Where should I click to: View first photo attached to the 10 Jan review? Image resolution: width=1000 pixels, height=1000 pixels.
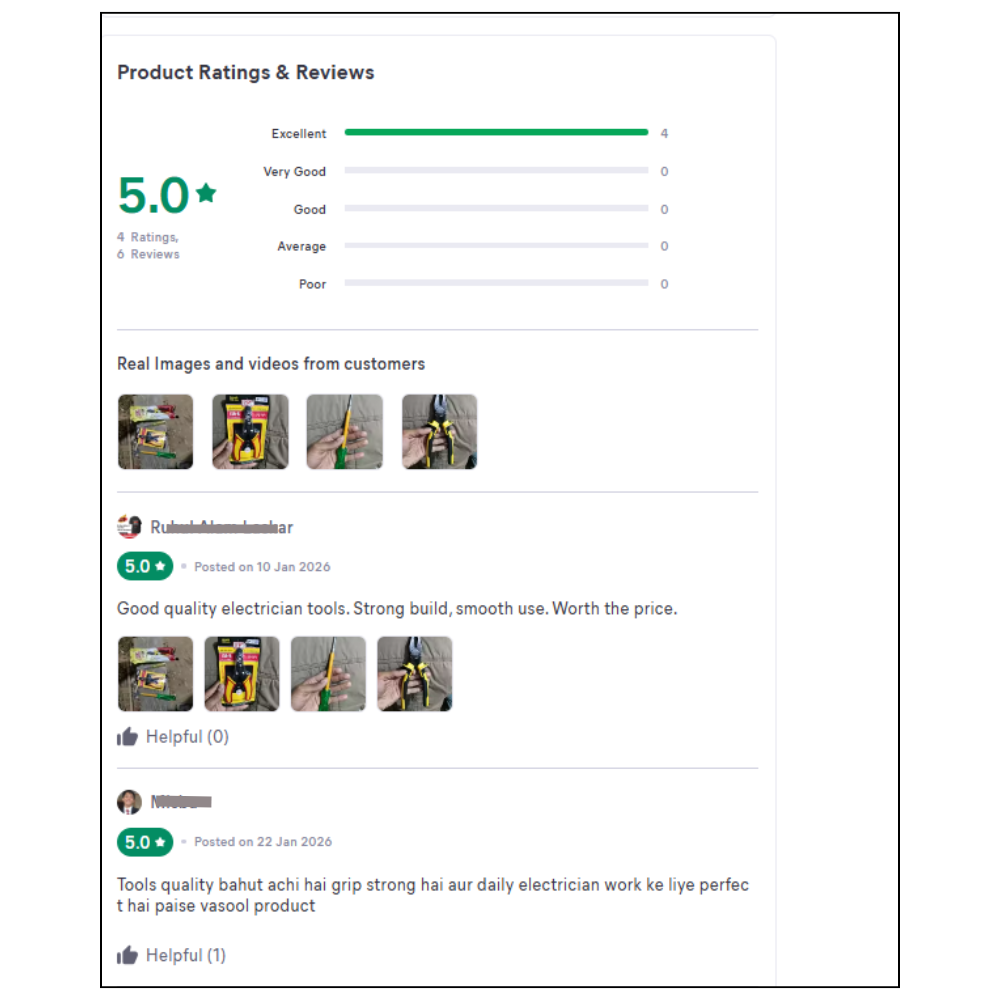pyautogui.click(x=155, y=674)
